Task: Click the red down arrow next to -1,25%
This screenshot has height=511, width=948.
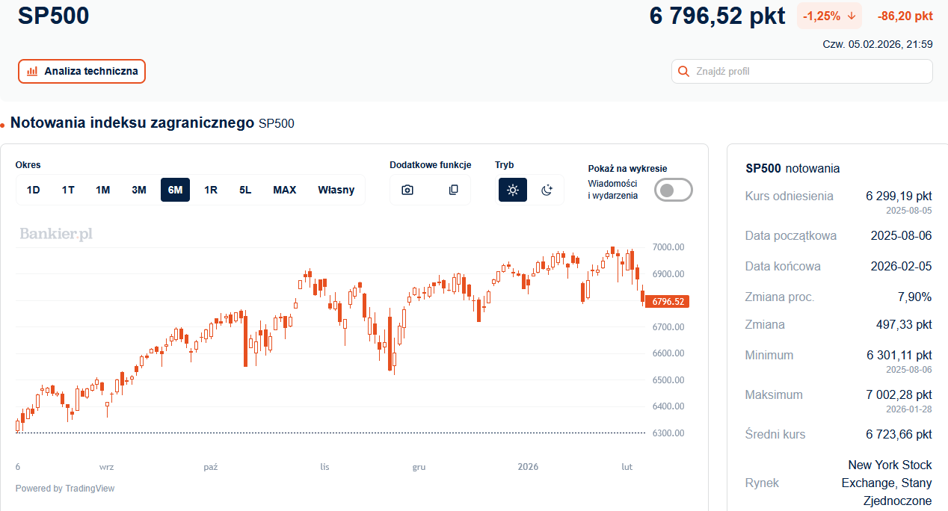Action: 851,16
